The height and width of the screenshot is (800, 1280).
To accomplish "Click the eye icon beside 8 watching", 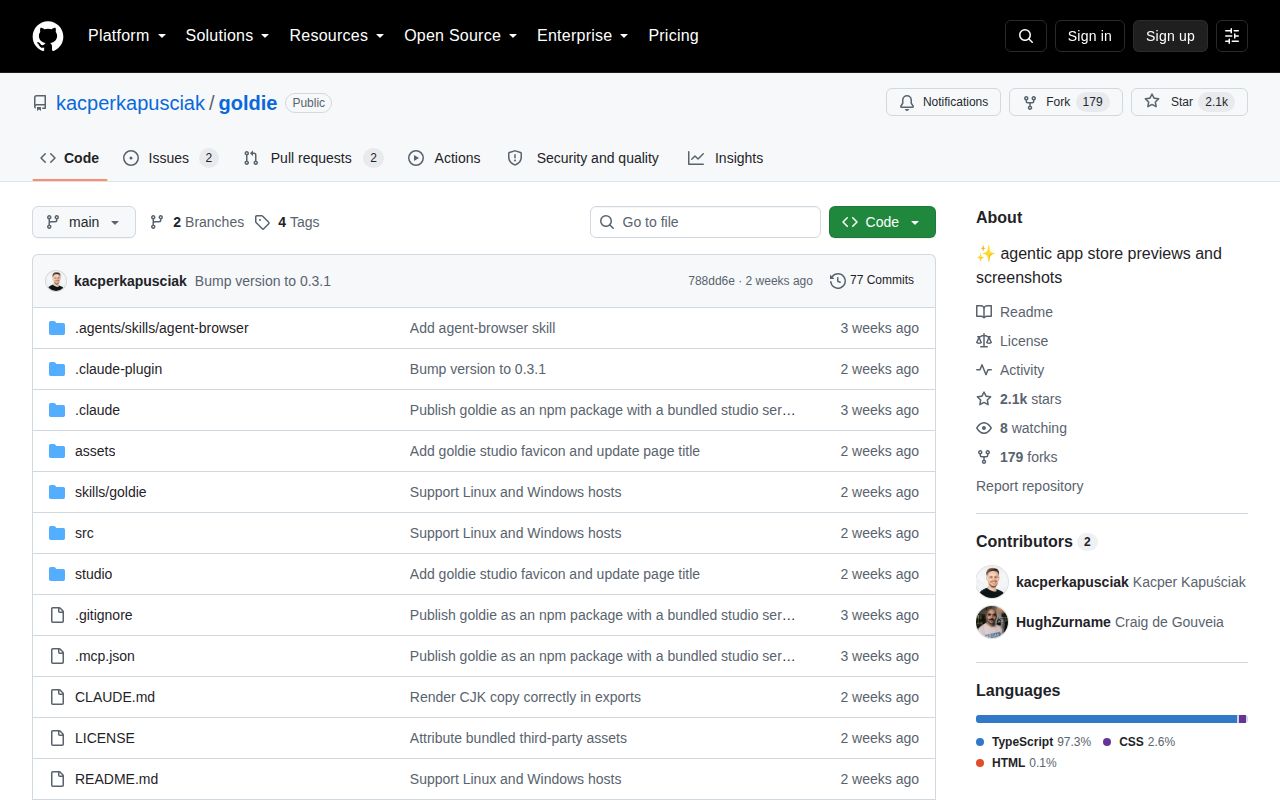I will pos(984,428).
